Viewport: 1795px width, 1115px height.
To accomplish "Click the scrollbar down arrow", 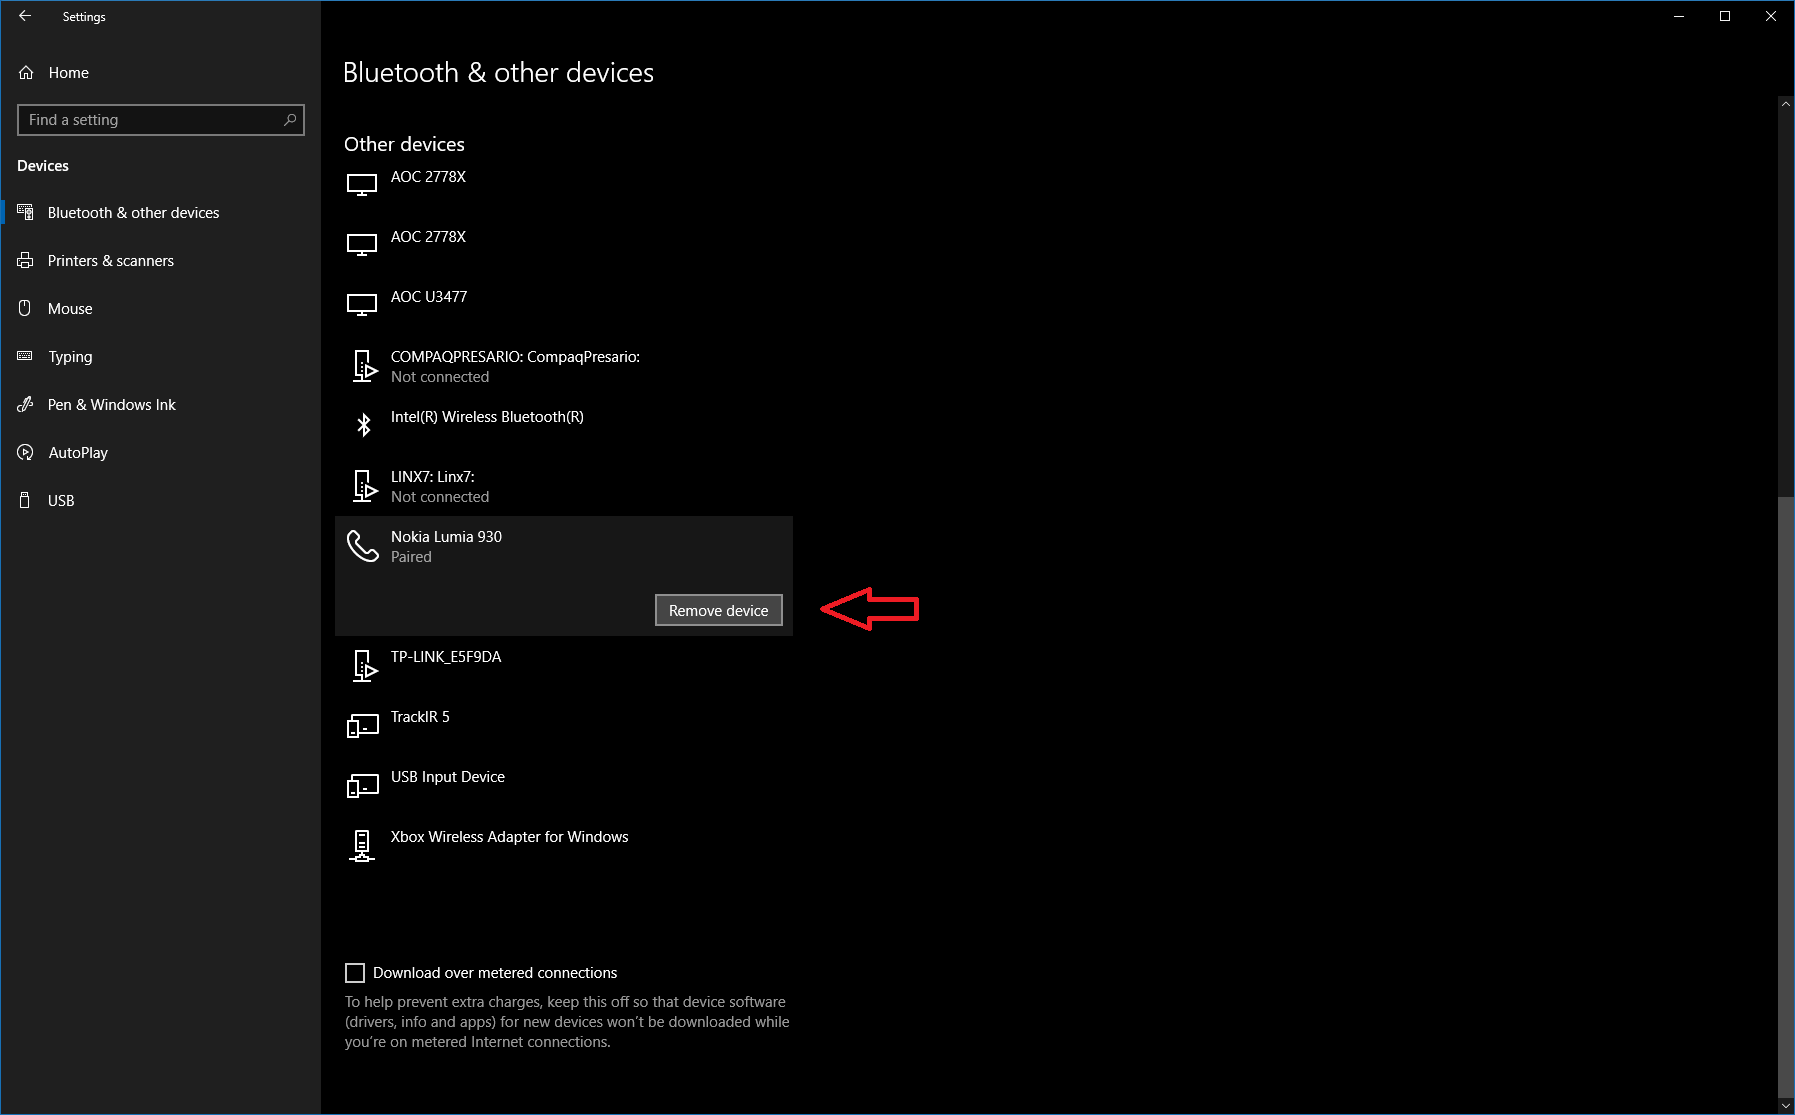I will point(1785,1106).
